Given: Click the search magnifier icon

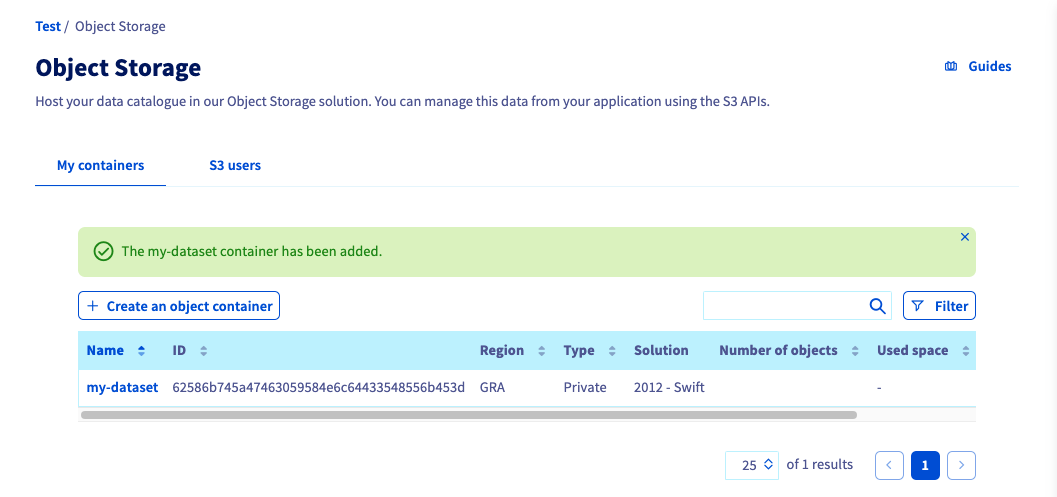Looking at the screenshot, I should [x=877, y=306].
